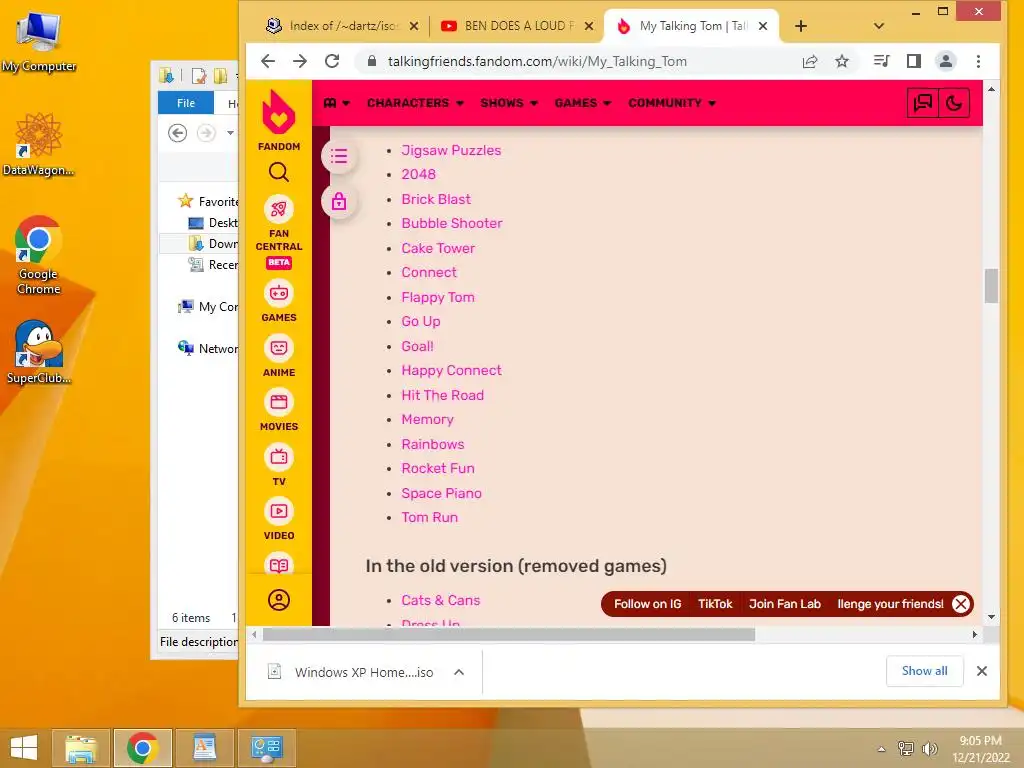
Task: Expand the CHARACTERS menu
Action: click(415, 103)
